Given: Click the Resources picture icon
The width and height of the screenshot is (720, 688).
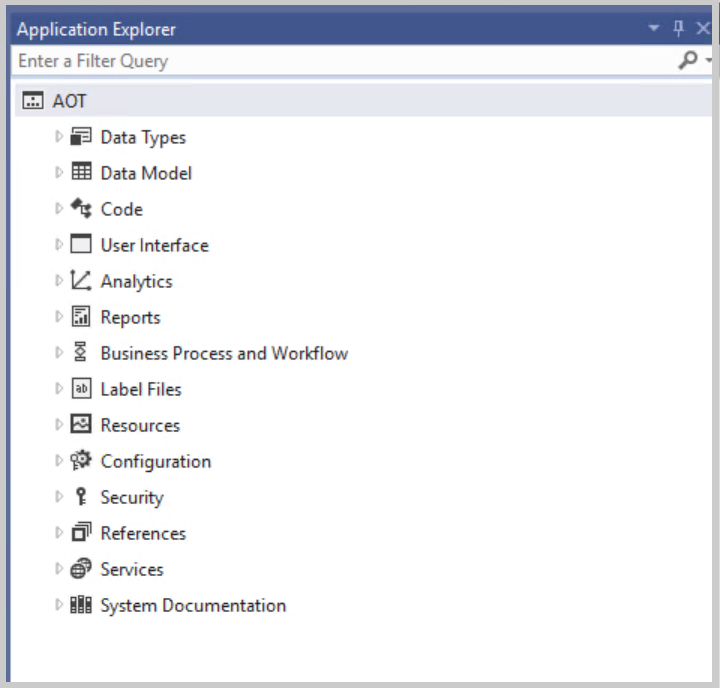Looking at the screenshot, I should pyautogui.click(x=81, y=424).
